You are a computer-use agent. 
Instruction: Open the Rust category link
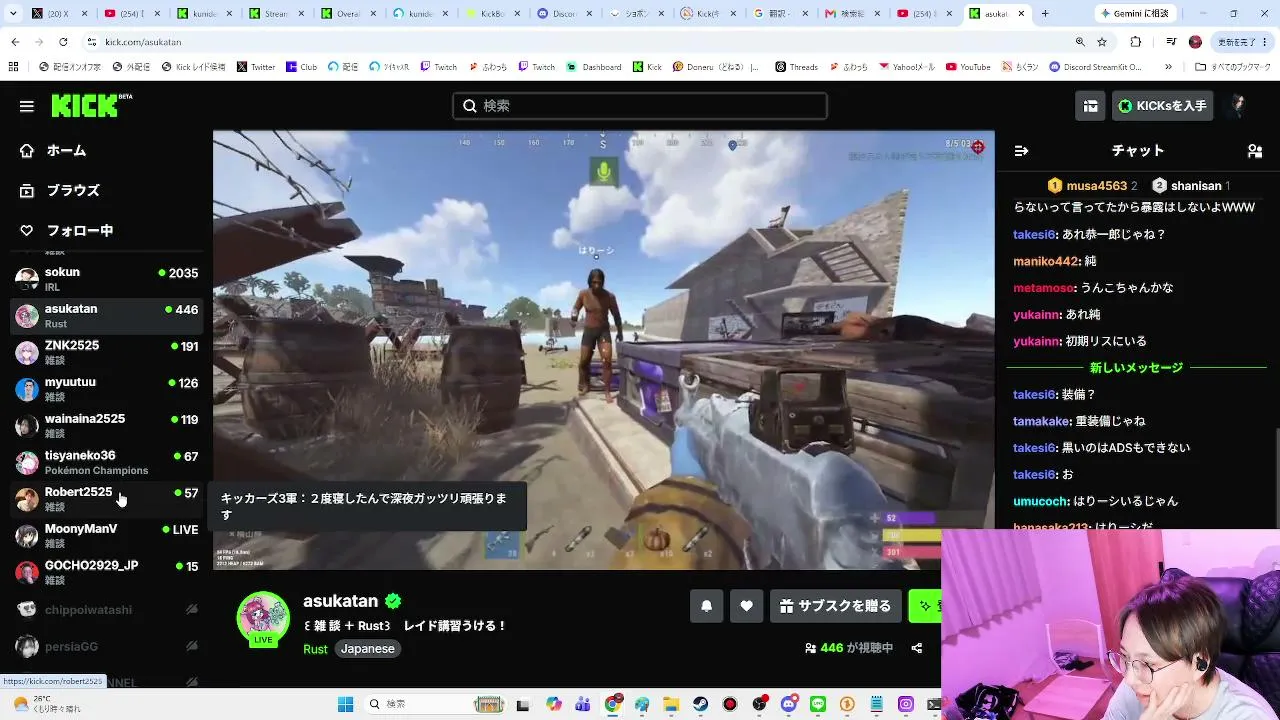tap(315, 649)
